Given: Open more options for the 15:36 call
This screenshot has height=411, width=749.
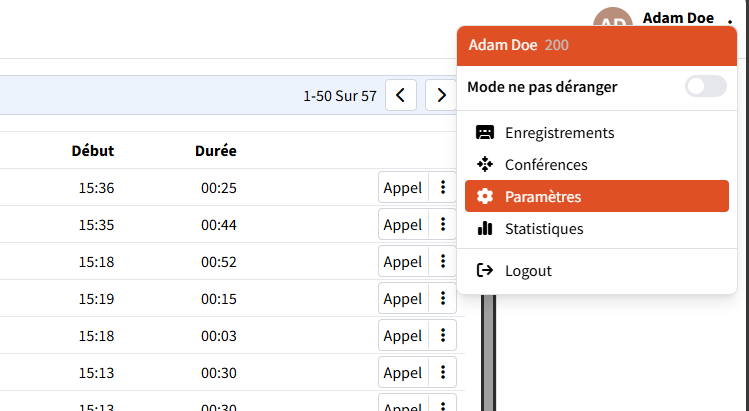Looking at the screenshot, I should click(442, 188).
